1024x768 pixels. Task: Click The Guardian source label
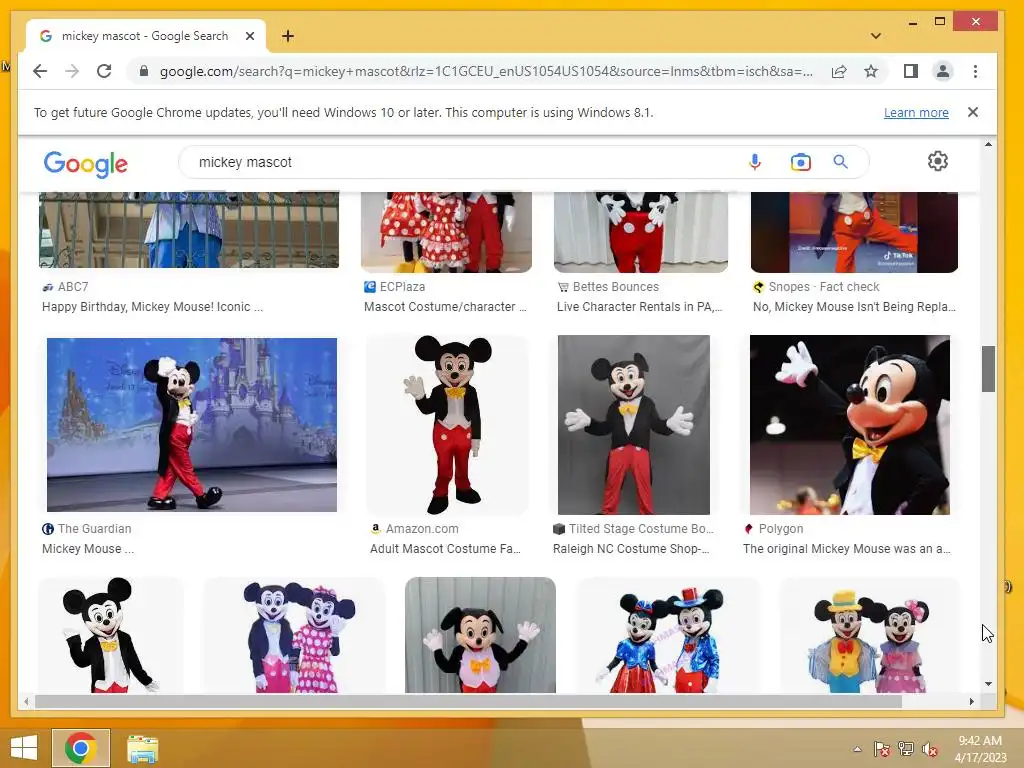[x=95, y=528]
